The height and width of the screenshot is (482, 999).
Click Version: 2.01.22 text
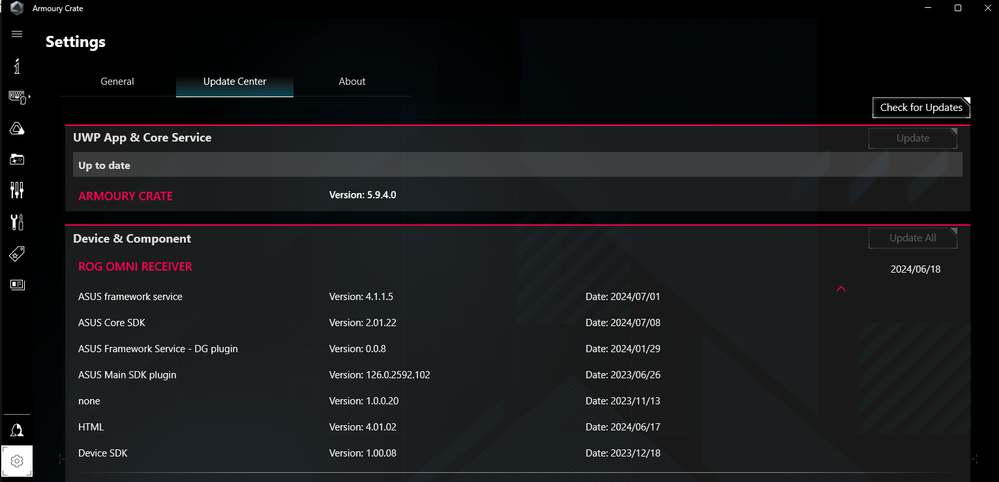pyautogui.click(x=363, y=323)
